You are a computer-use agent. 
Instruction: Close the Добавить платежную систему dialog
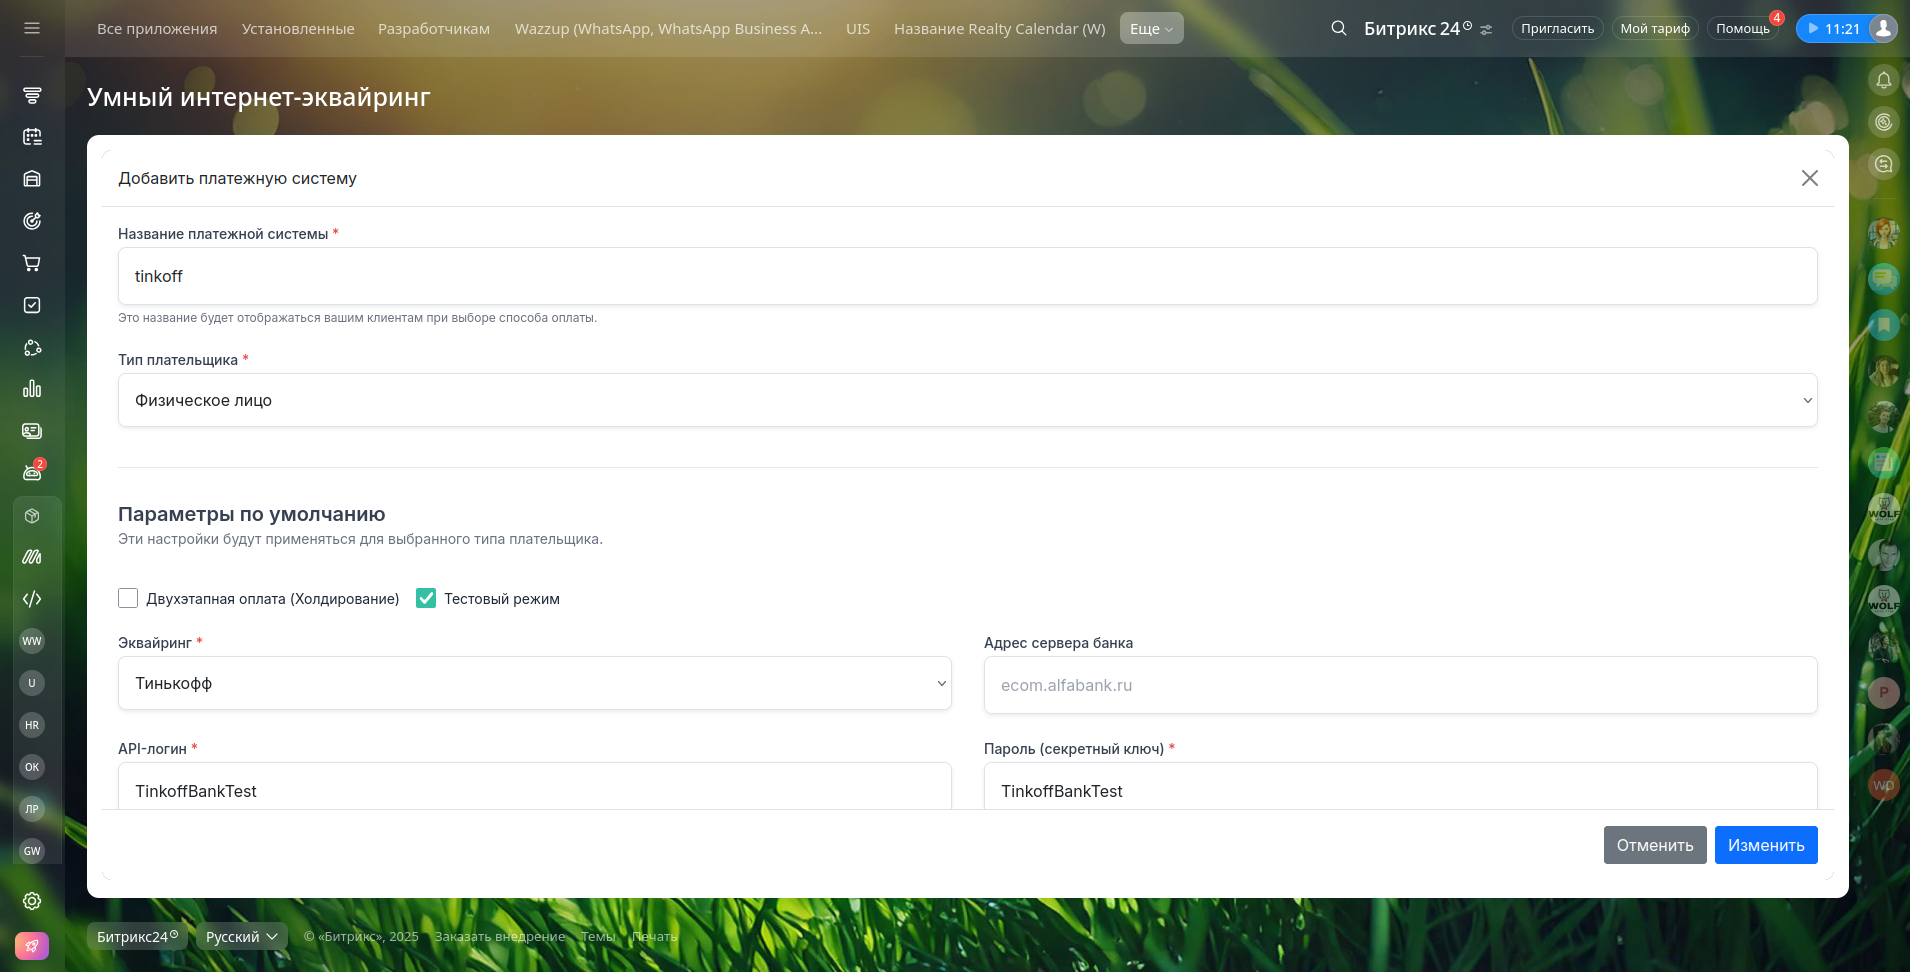click(1810, 178)
